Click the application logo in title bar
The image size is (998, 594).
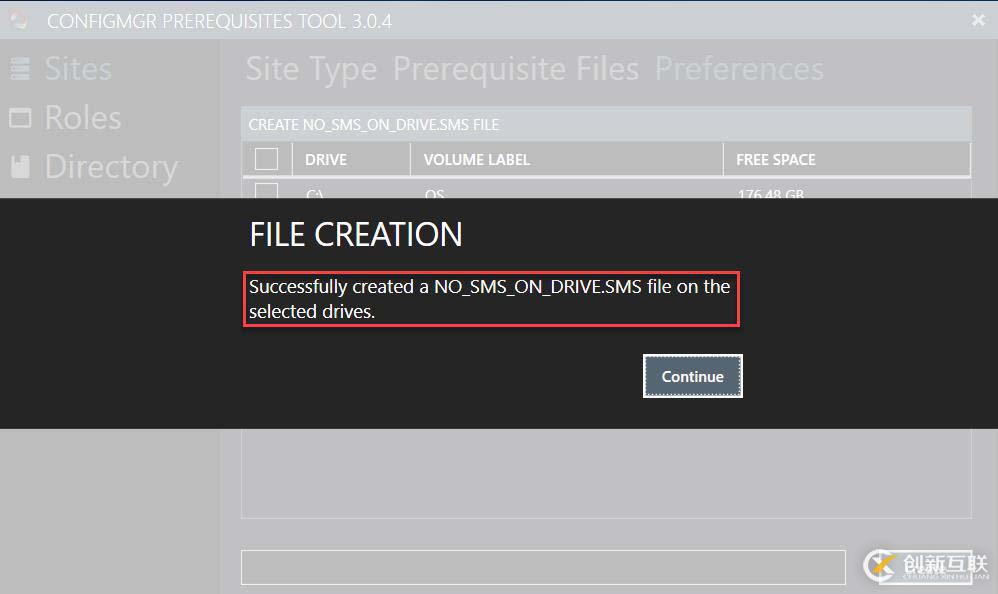click(x=19, y=20)
